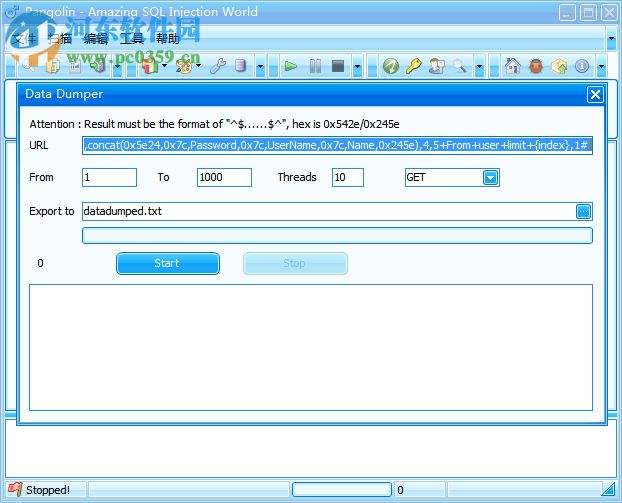
Task: Open the 文件 menu
Action: [25, 38]
